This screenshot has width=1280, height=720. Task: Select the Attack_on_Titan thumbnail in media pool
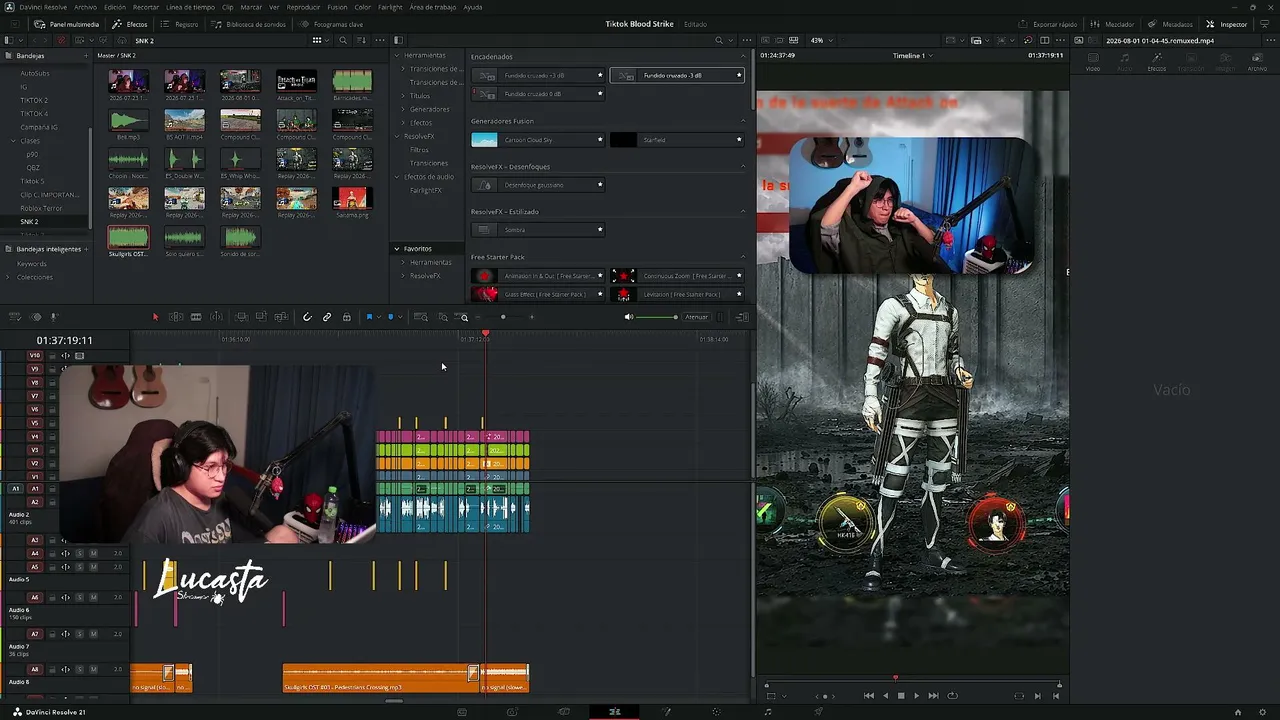[x=296, y=81]
